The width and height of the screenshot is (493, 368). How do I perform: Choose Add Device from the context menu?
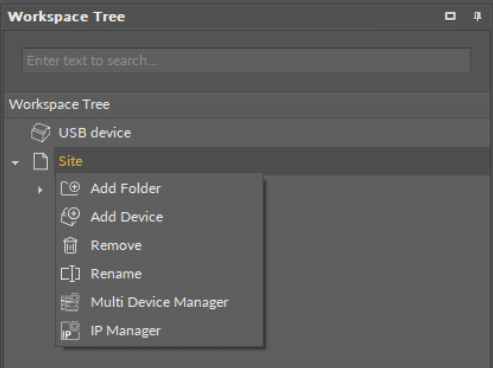pos(159,217)
